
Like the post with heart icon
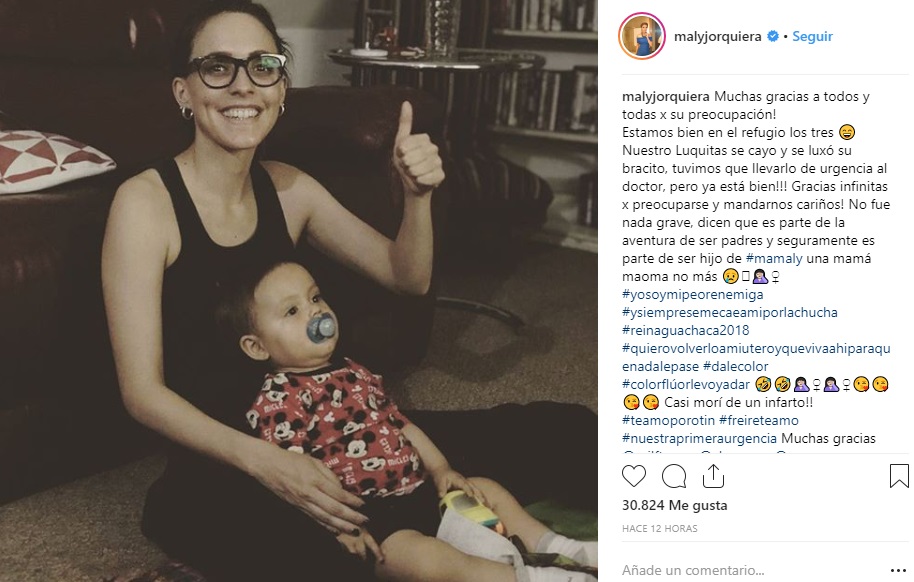tap(634, 476)
